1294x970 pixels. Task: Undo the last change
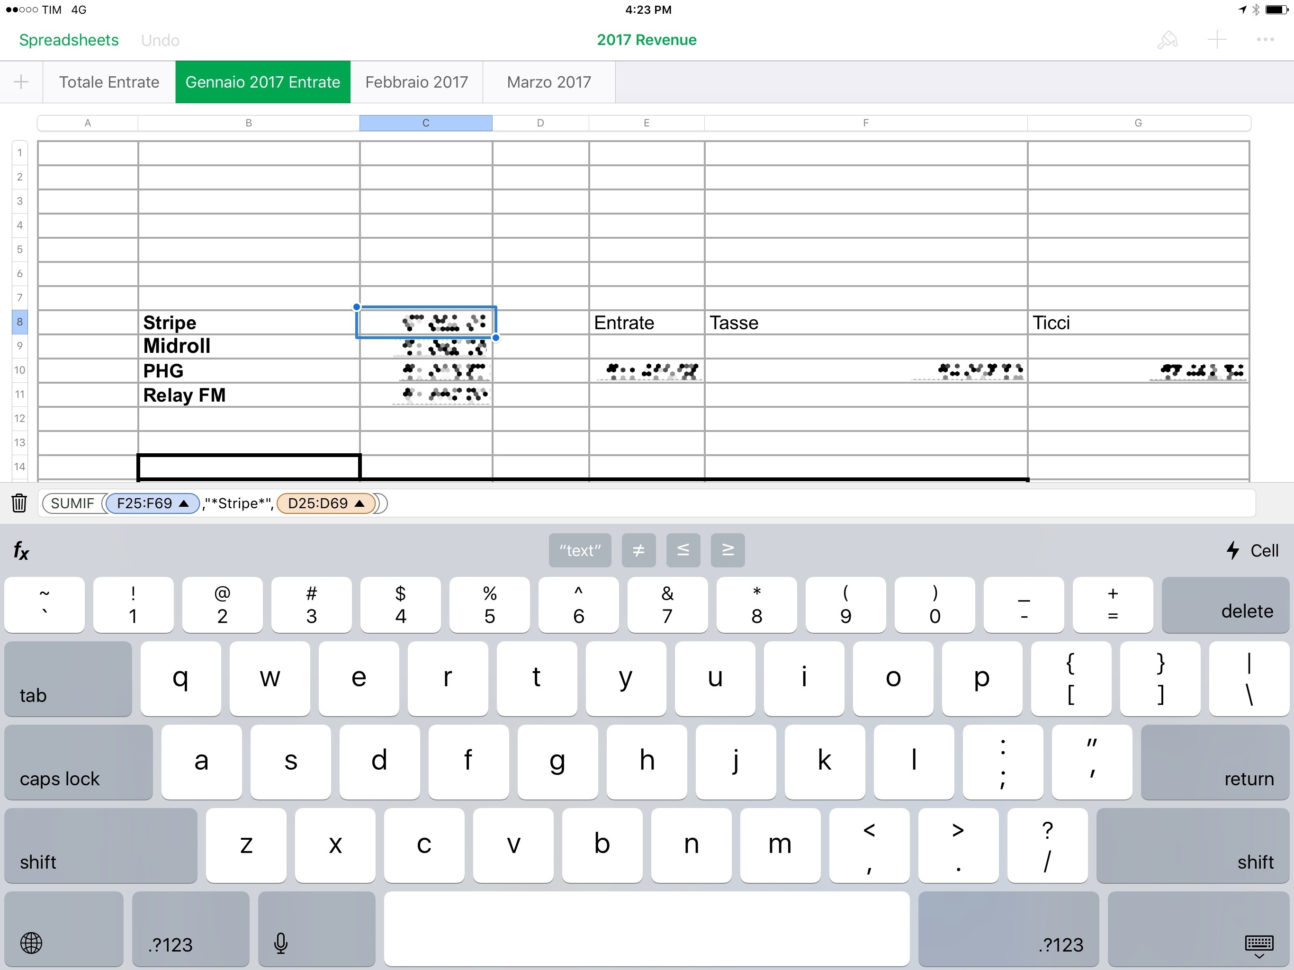click(x=159, y=40)
